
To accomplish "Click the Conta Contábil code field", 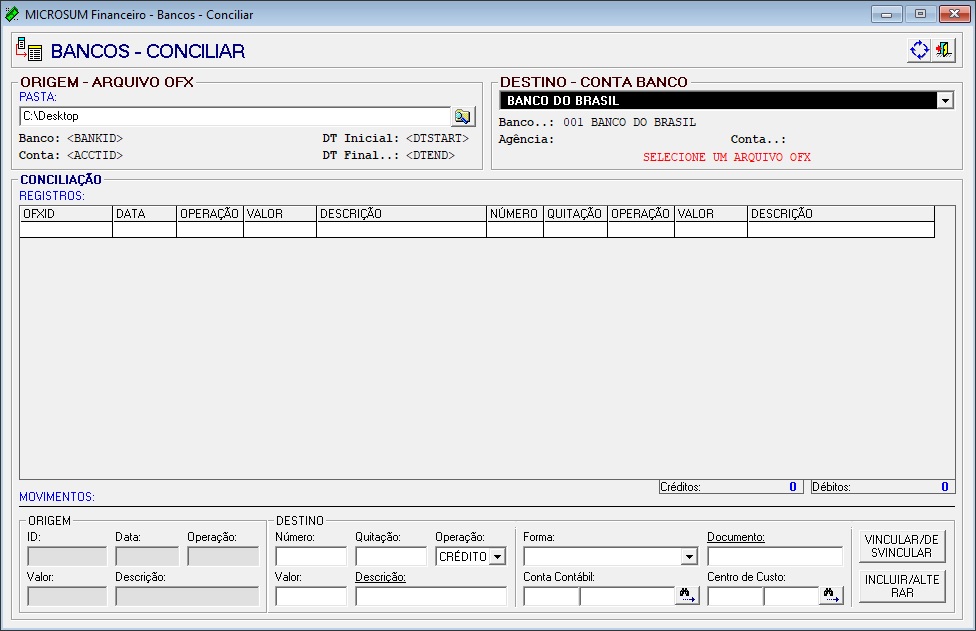I will [551, 596].
